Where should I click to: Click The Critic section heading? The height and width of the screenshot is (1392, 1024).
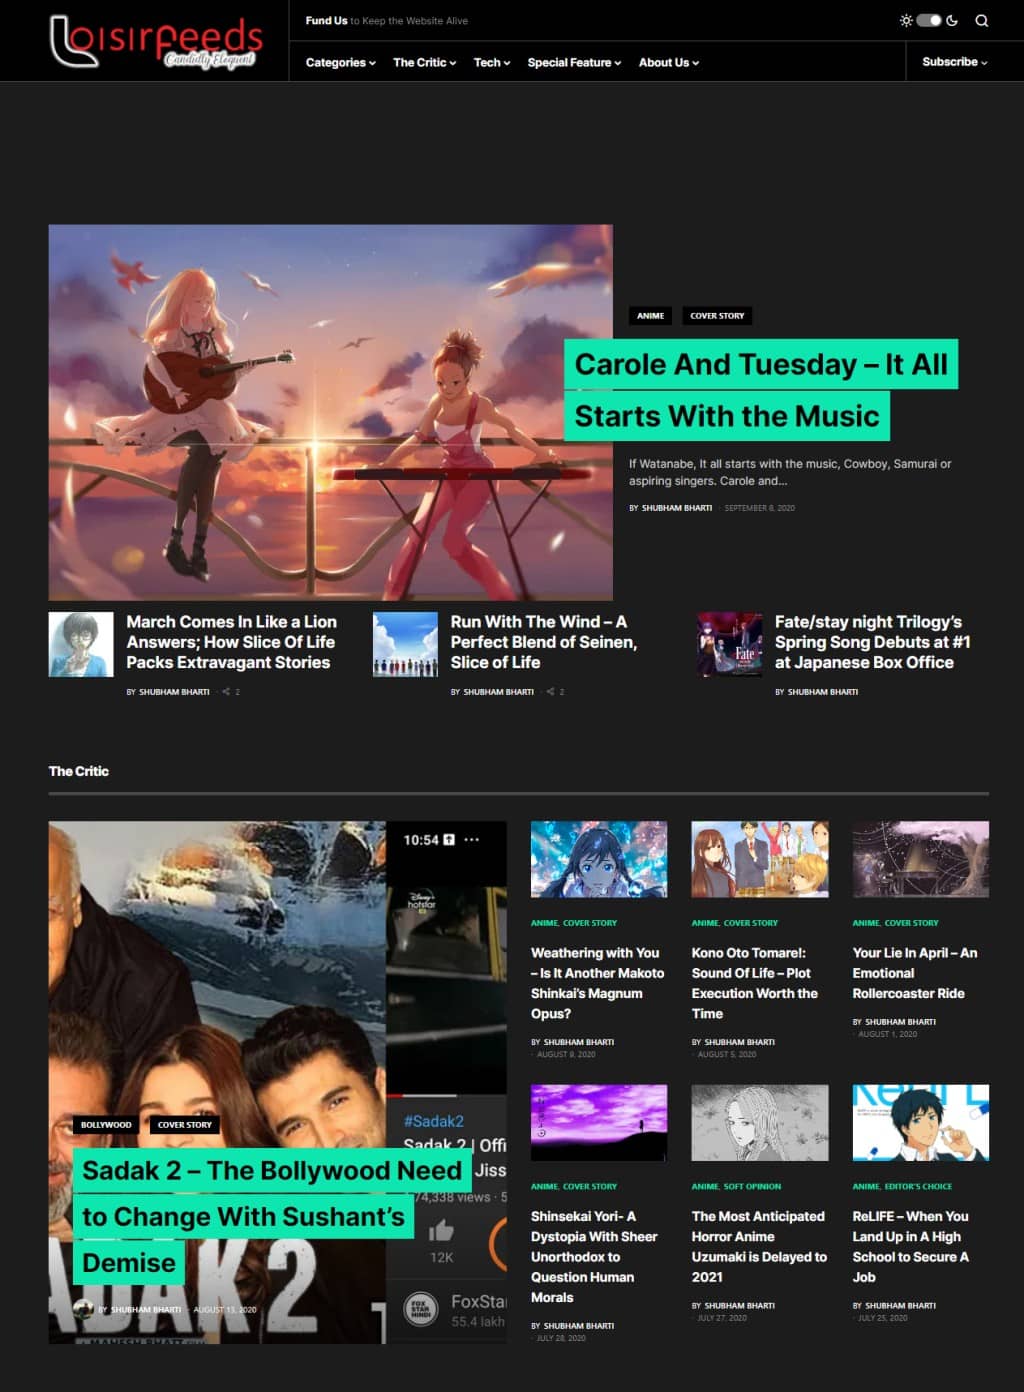pyautogui.click(x=79, y=771)
